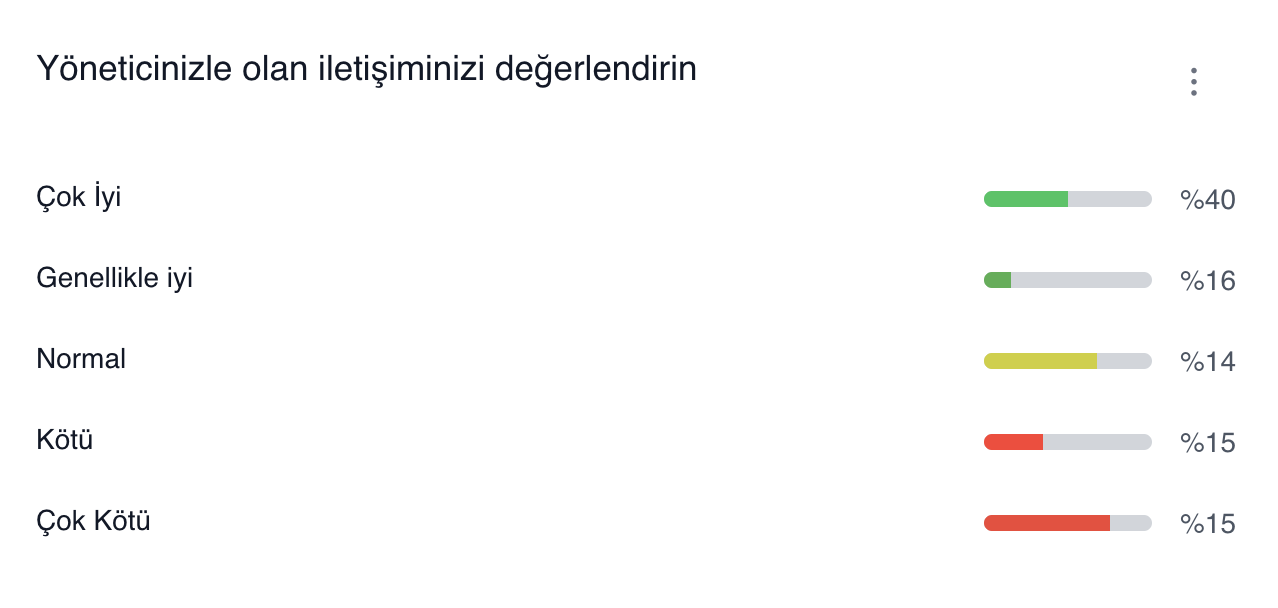Image resolution: width=1278 pixels, height=608 pixels.
Task: Click the %16 percentage value
Action: (1208, 281)
